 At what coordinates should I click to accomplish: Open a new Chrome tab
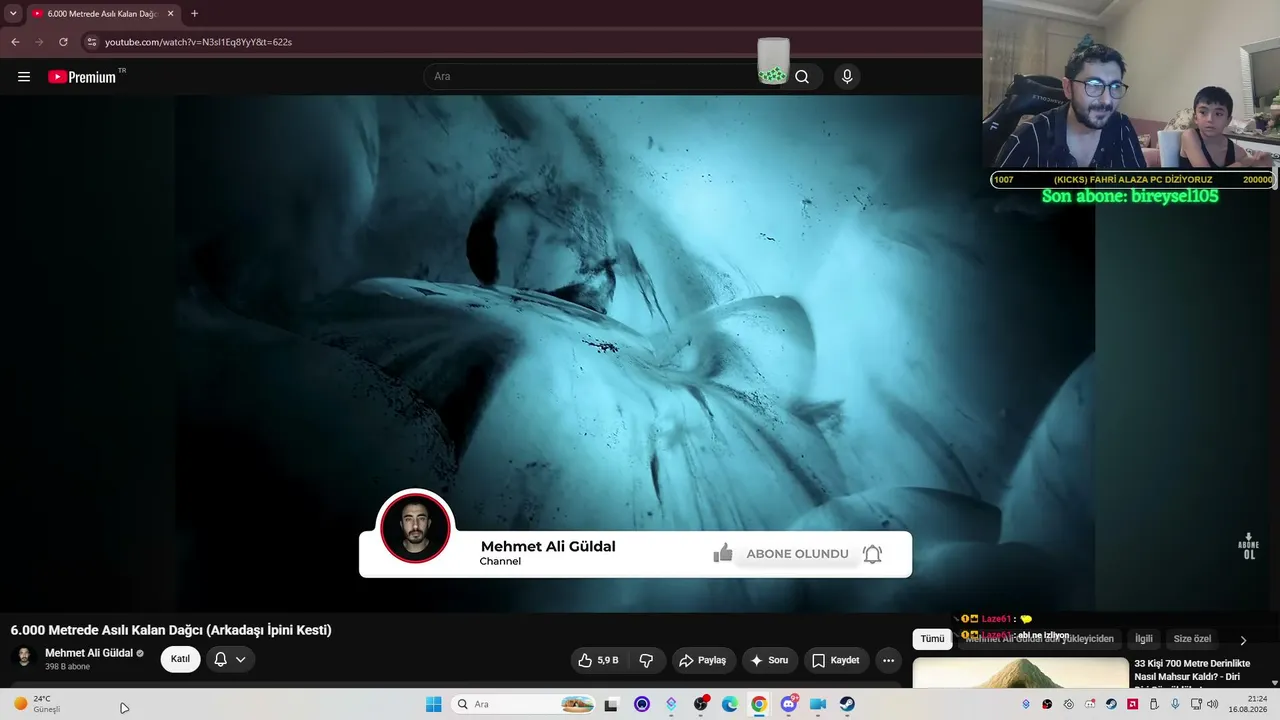(x=194, y=14)
